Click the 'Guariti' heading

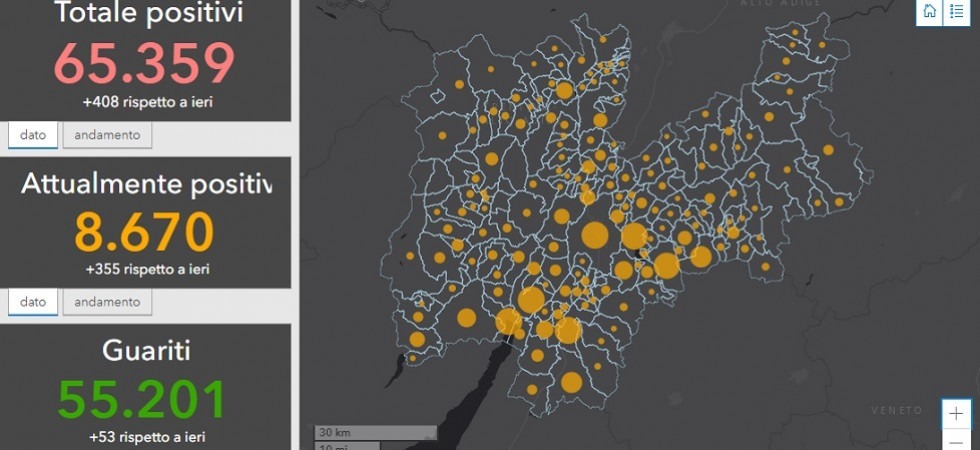pyautogui.click(x=146, y=350)
